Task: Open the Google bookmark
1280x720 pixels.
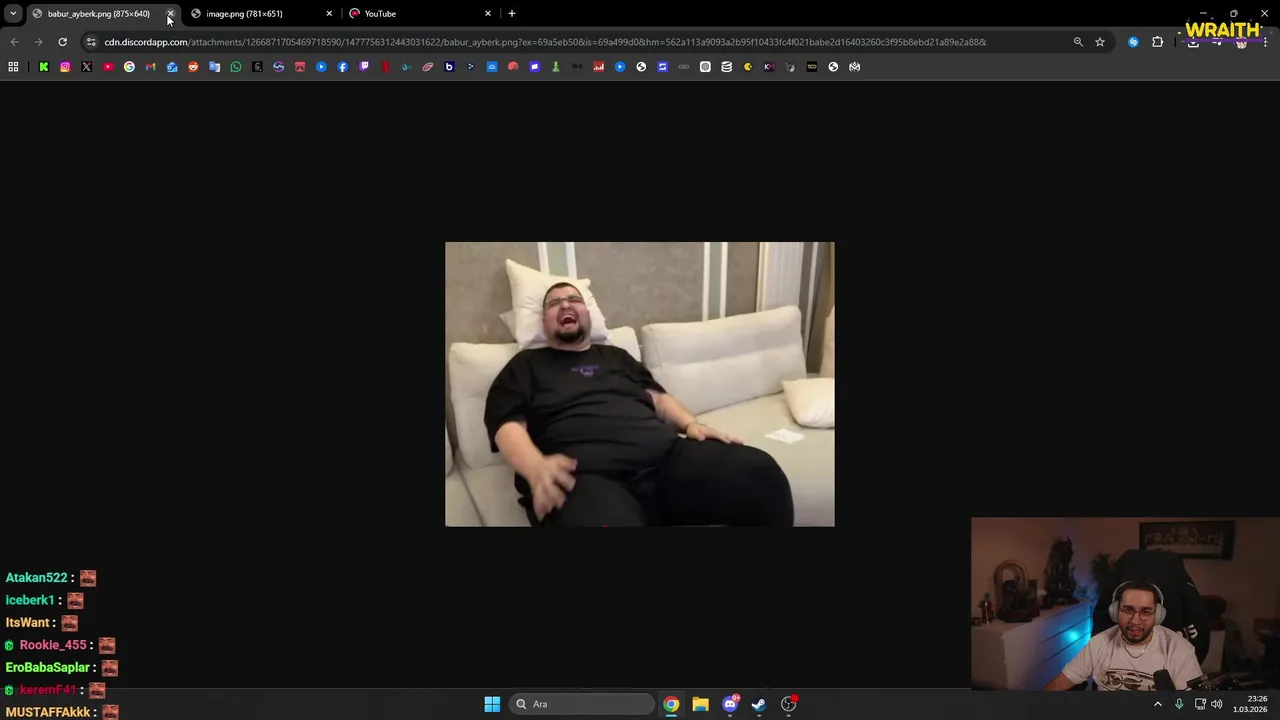Action: click(x=129, y=67)
